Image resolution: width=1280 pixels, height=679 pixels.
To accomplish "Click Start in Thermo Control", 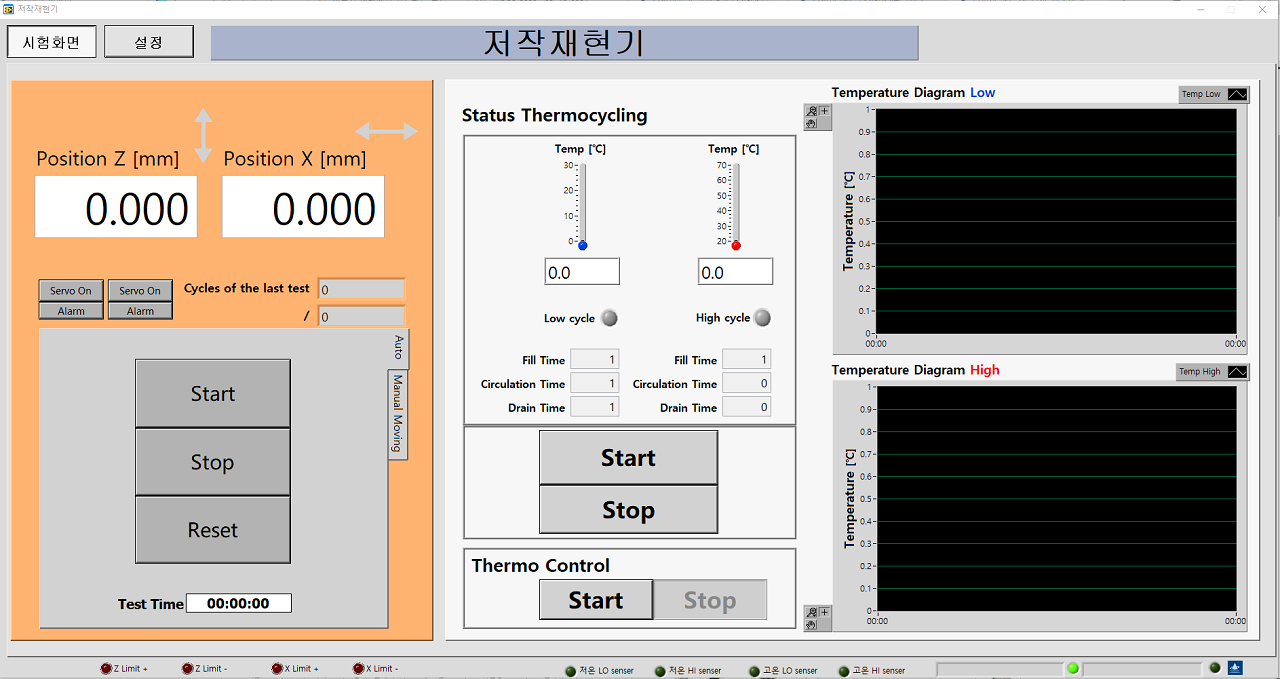I will click(596, 600).
